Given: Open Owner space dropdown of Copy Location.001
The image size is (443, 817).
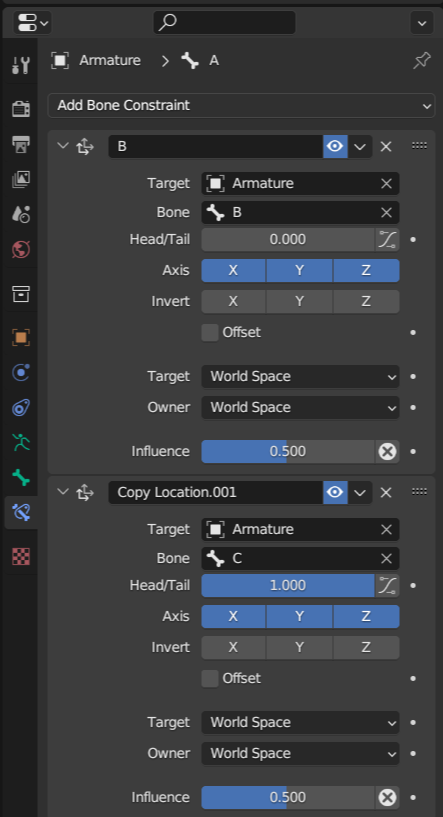Looking at the screenshot, I should coord(300,753).
